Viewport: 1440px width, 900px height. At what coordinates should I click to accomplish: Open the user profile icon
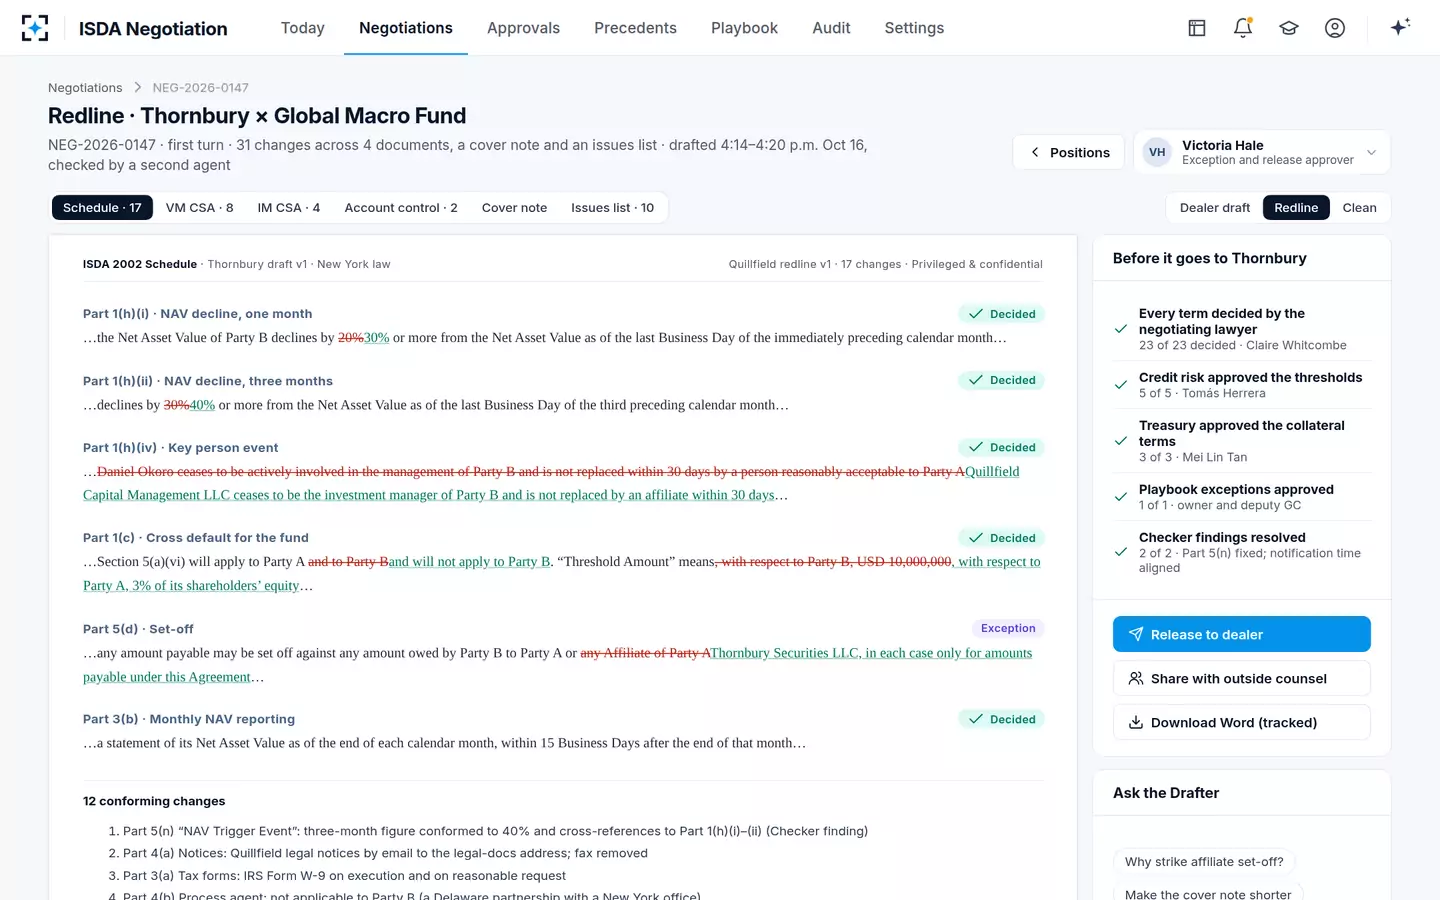point(1335,28)
